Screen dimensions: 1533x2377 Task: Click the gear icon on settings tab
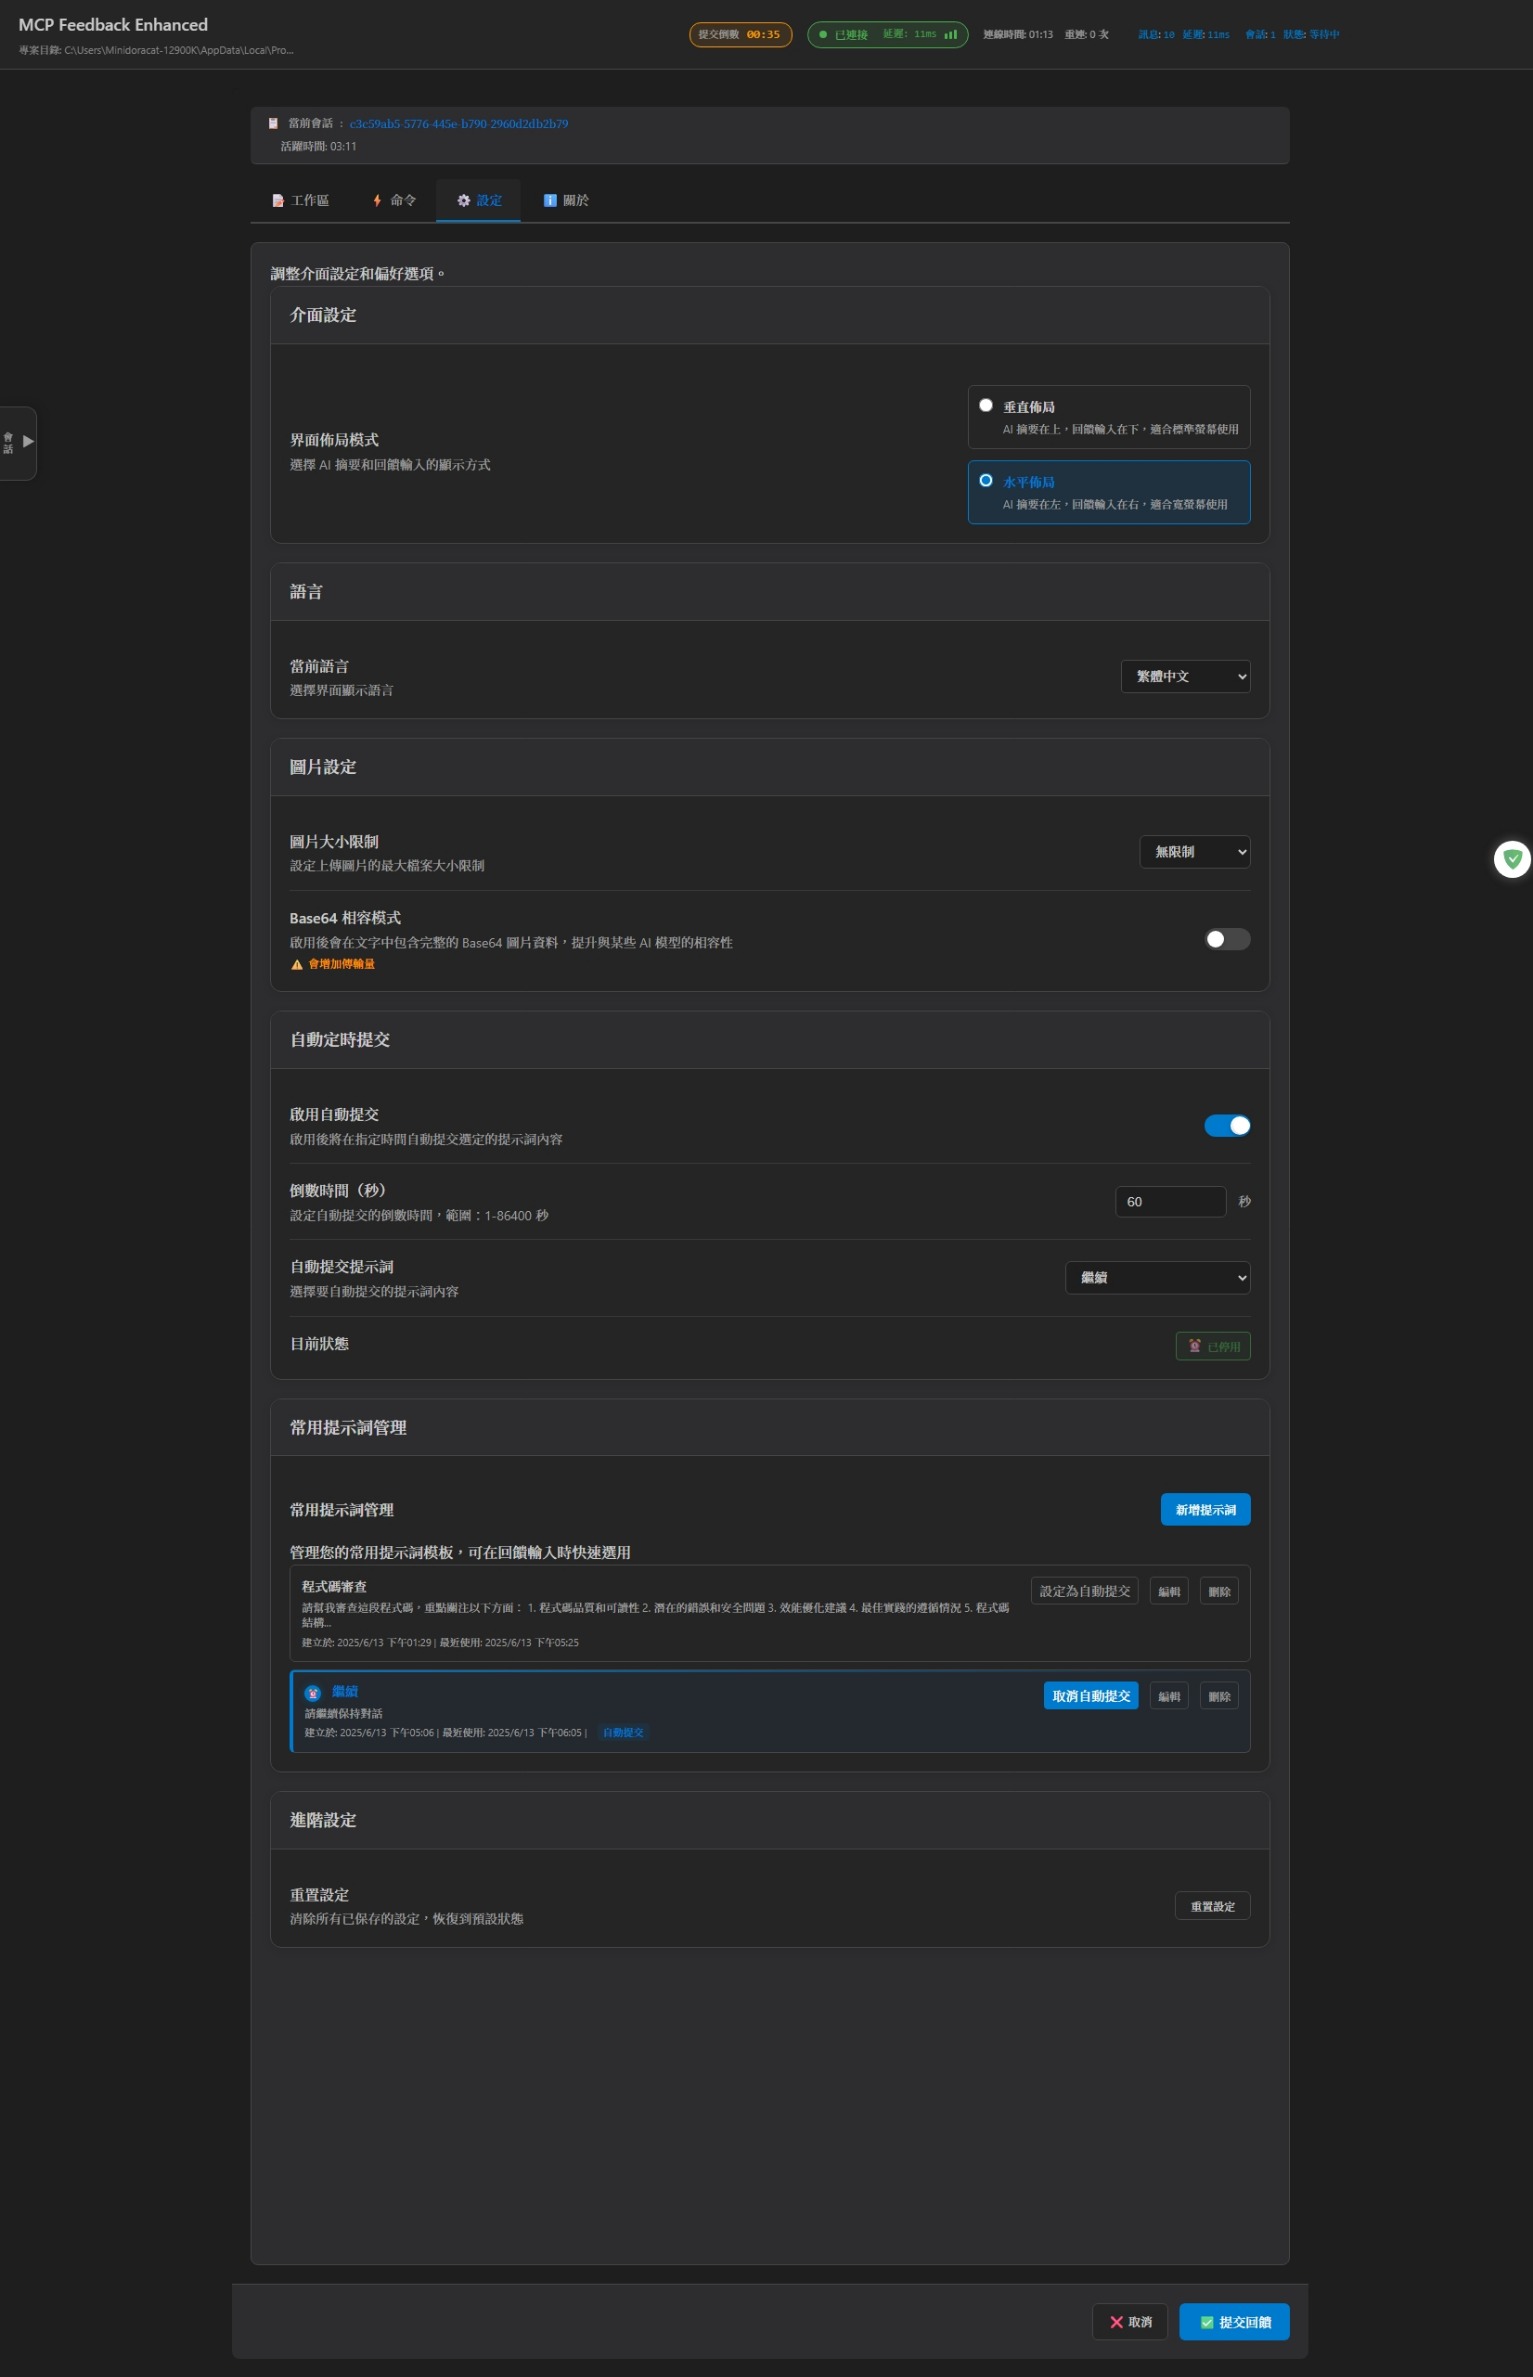point(464,200)
